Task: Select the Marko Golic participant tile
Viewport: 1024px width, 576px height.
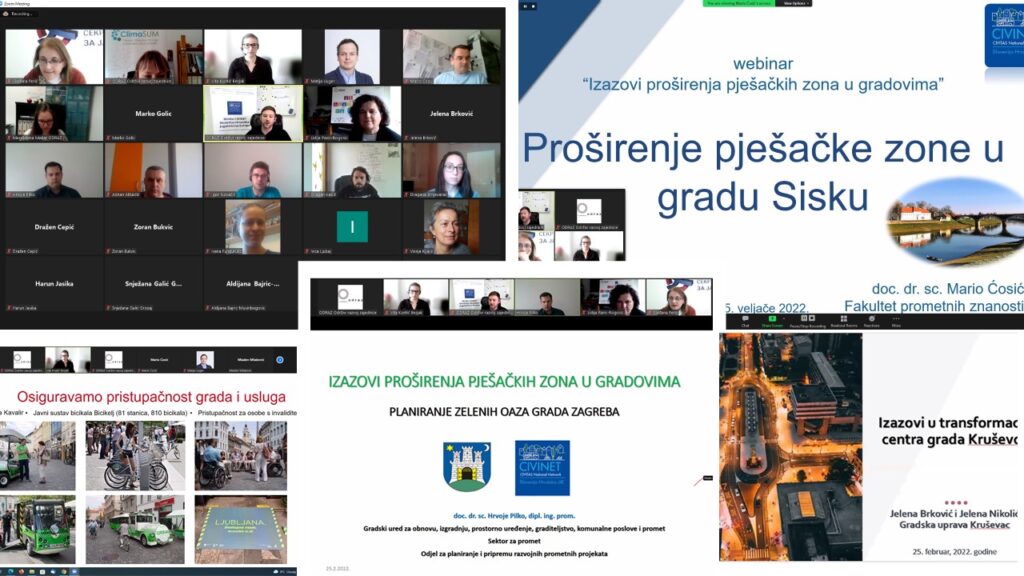Action: point(153,114)
